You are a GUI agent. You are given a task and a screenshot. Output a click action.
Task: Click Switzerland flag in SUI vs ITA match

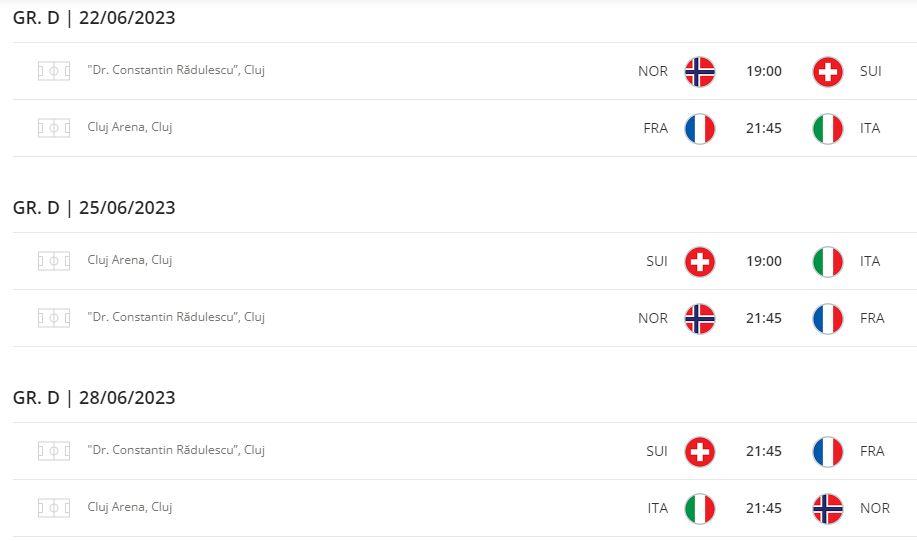tap(699, 261)
